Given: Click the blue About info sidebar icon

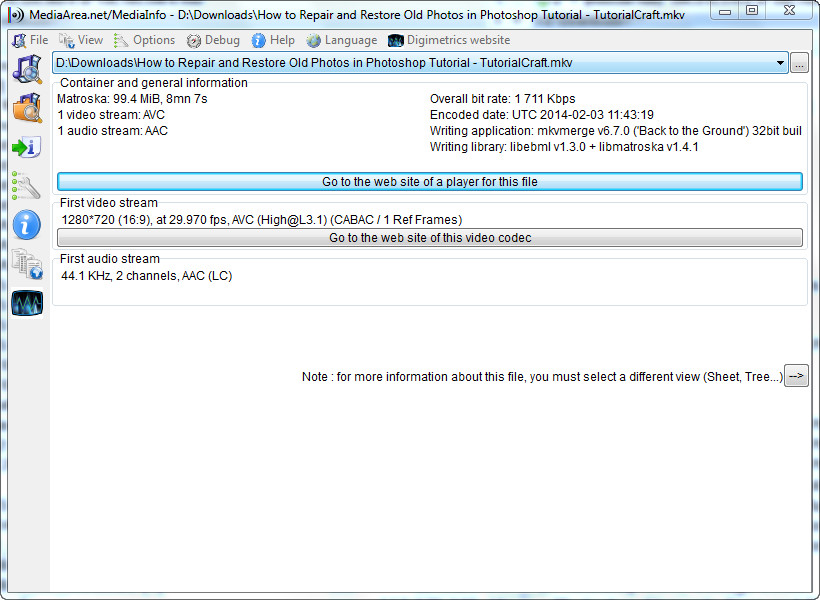Looking at the screenshot, I should point(26,225).
